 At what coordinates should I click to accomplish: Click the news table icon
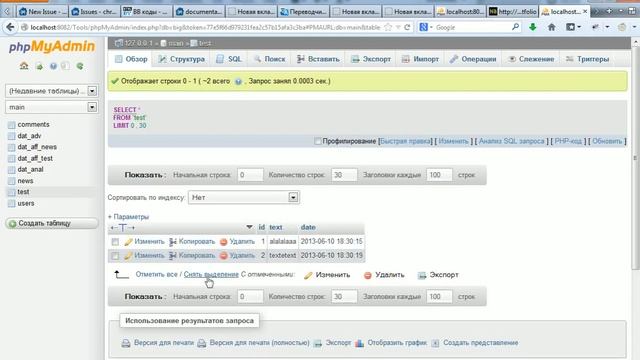[x=11, y=181]
